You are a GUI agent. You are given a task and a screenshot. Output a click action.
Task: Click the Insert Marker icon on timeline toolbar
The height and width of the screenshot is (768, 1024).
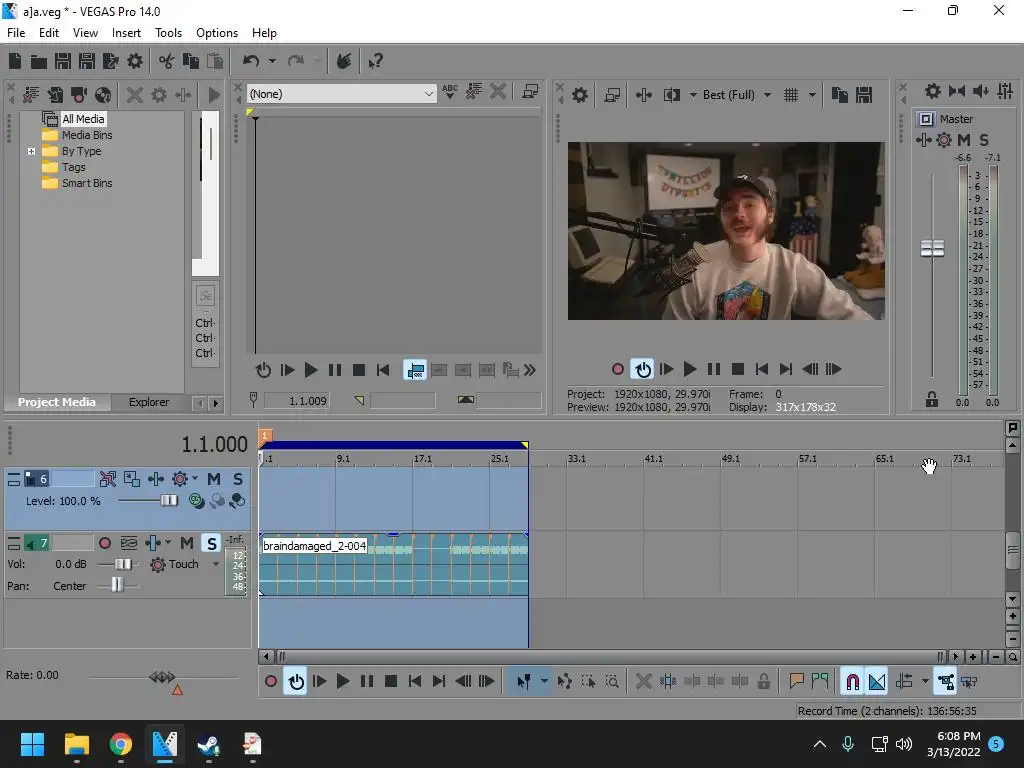(x=797, y=682)
